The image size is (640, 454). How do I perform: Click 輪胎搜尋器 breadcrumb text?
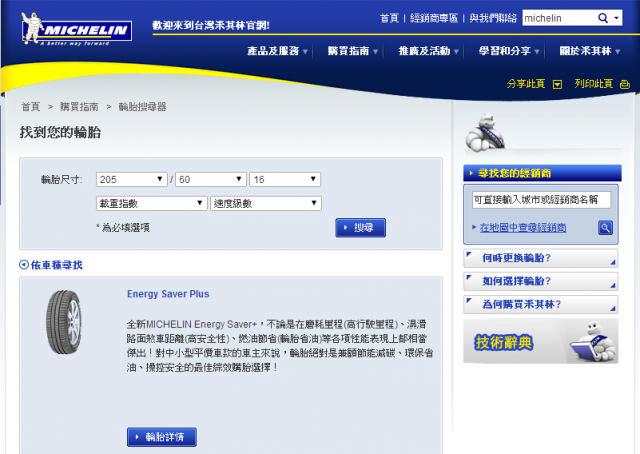[142, 107]
